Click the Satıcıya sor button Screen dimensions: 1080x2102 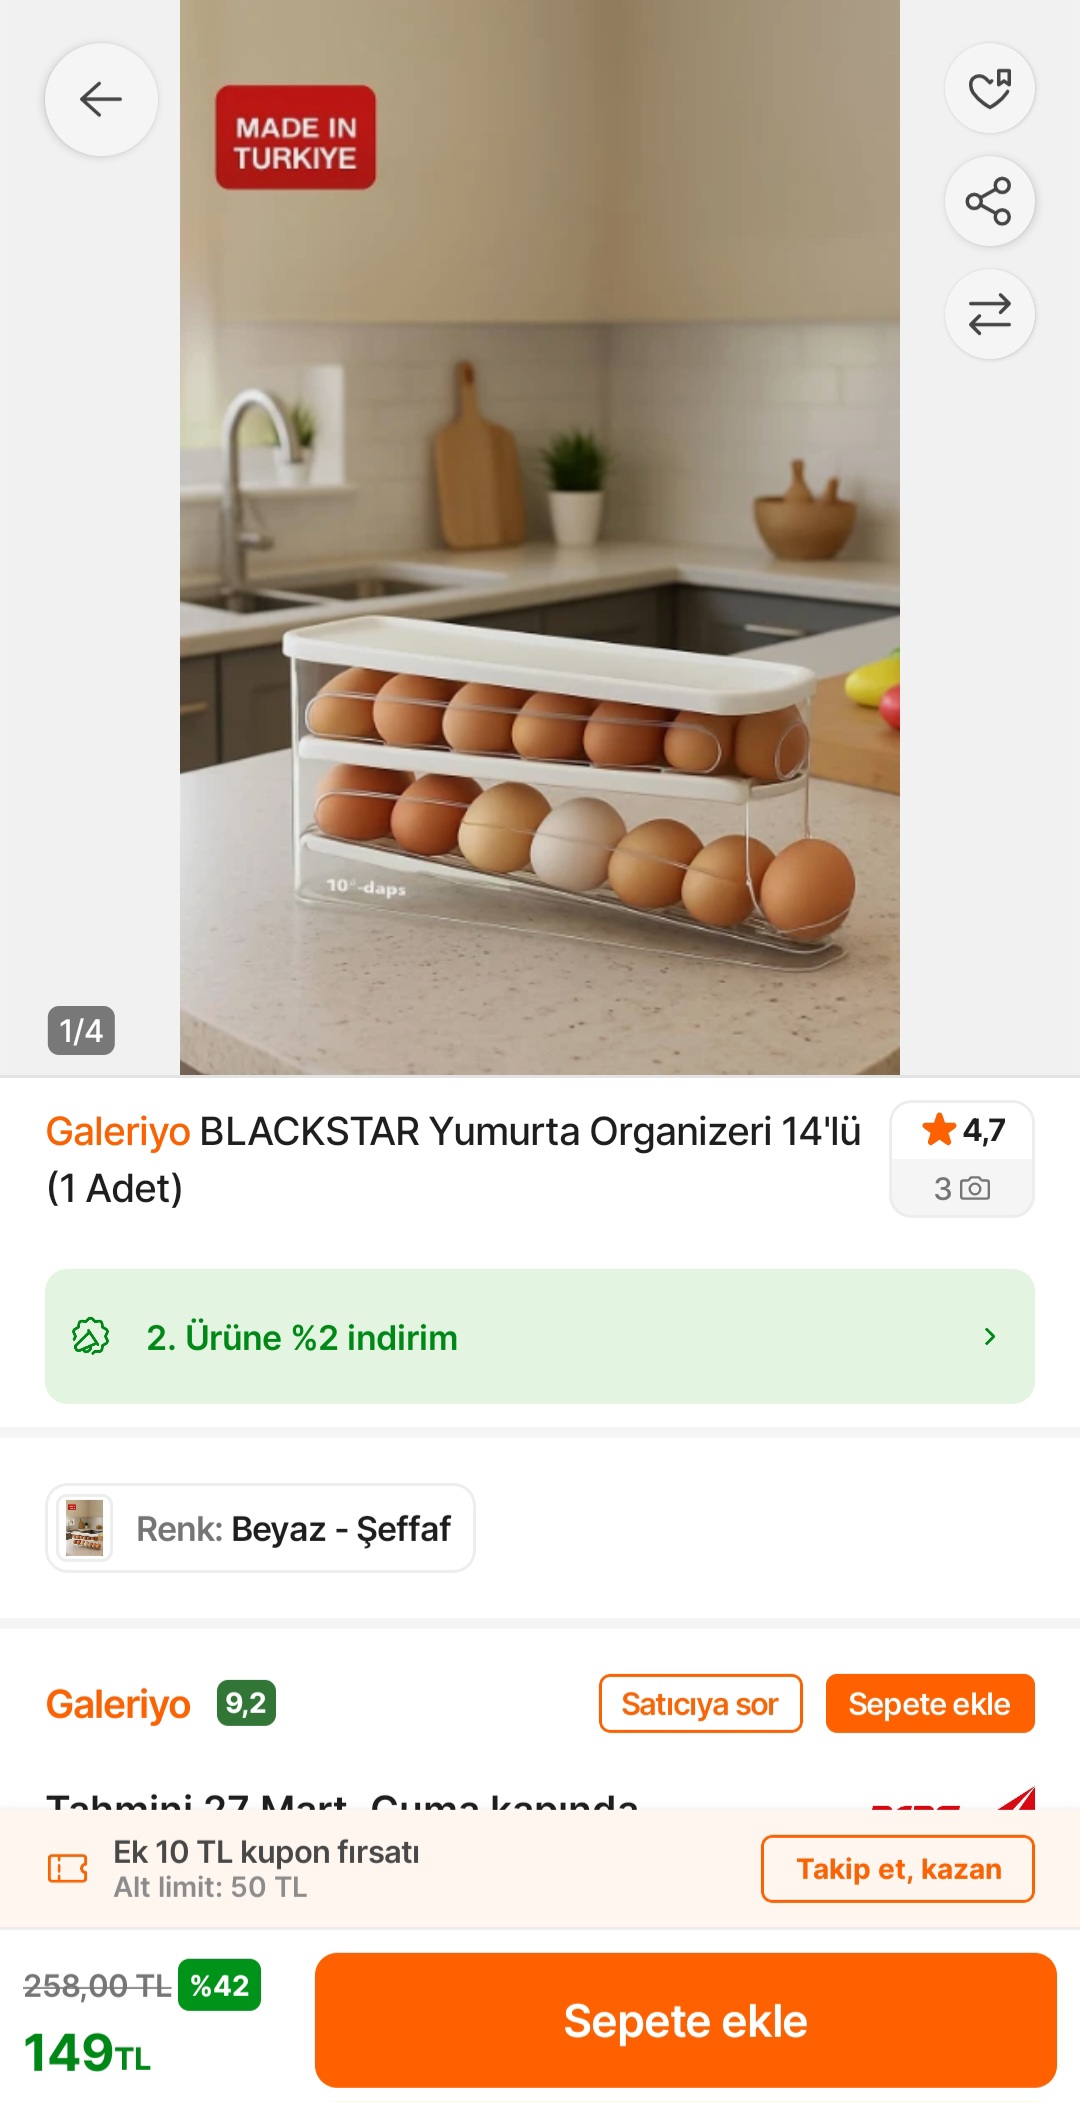point(700,1704)
